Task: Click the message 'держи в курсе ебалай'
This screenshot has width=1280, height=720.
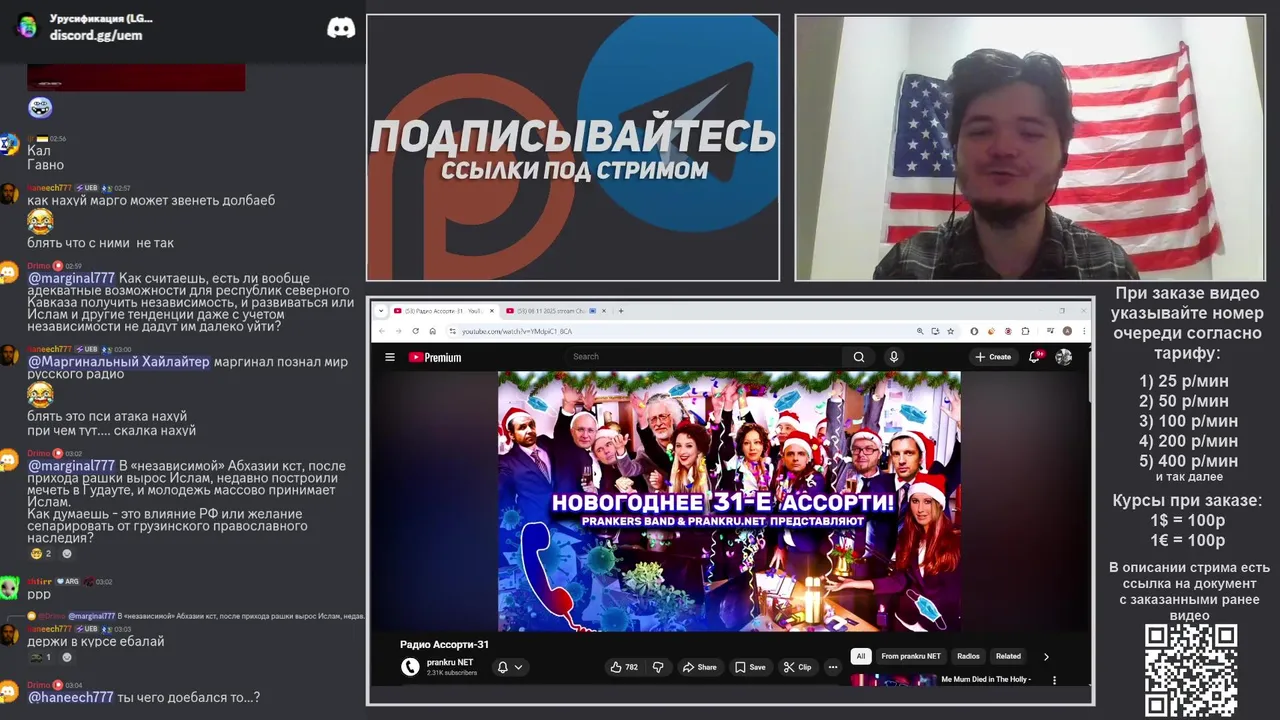Action: [x=96, y=641]
